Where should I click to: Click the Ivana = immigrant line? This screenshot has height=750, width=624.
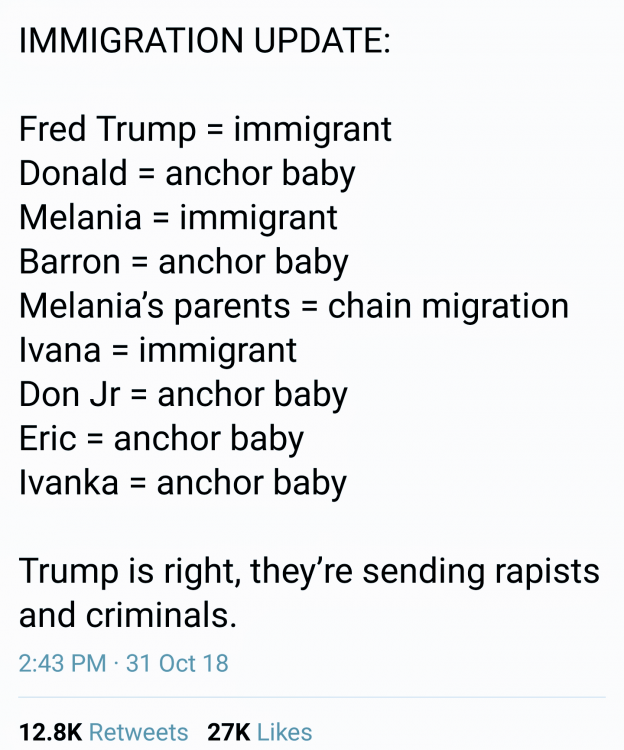pyautogui.click(x=158, y=351)
